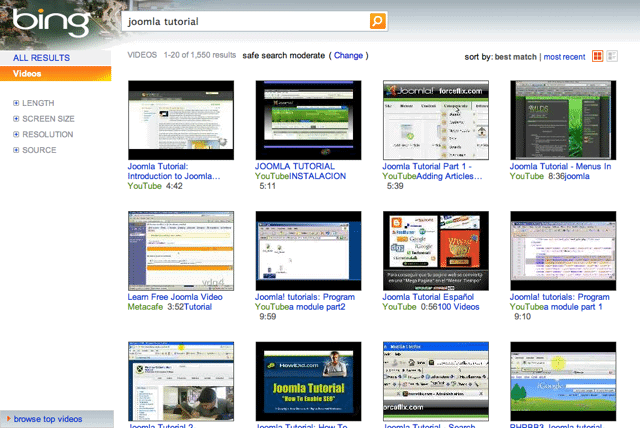This screenshot has width=640, height=428.
Task: Click the Change safe search link
Action: coord(348,55)
